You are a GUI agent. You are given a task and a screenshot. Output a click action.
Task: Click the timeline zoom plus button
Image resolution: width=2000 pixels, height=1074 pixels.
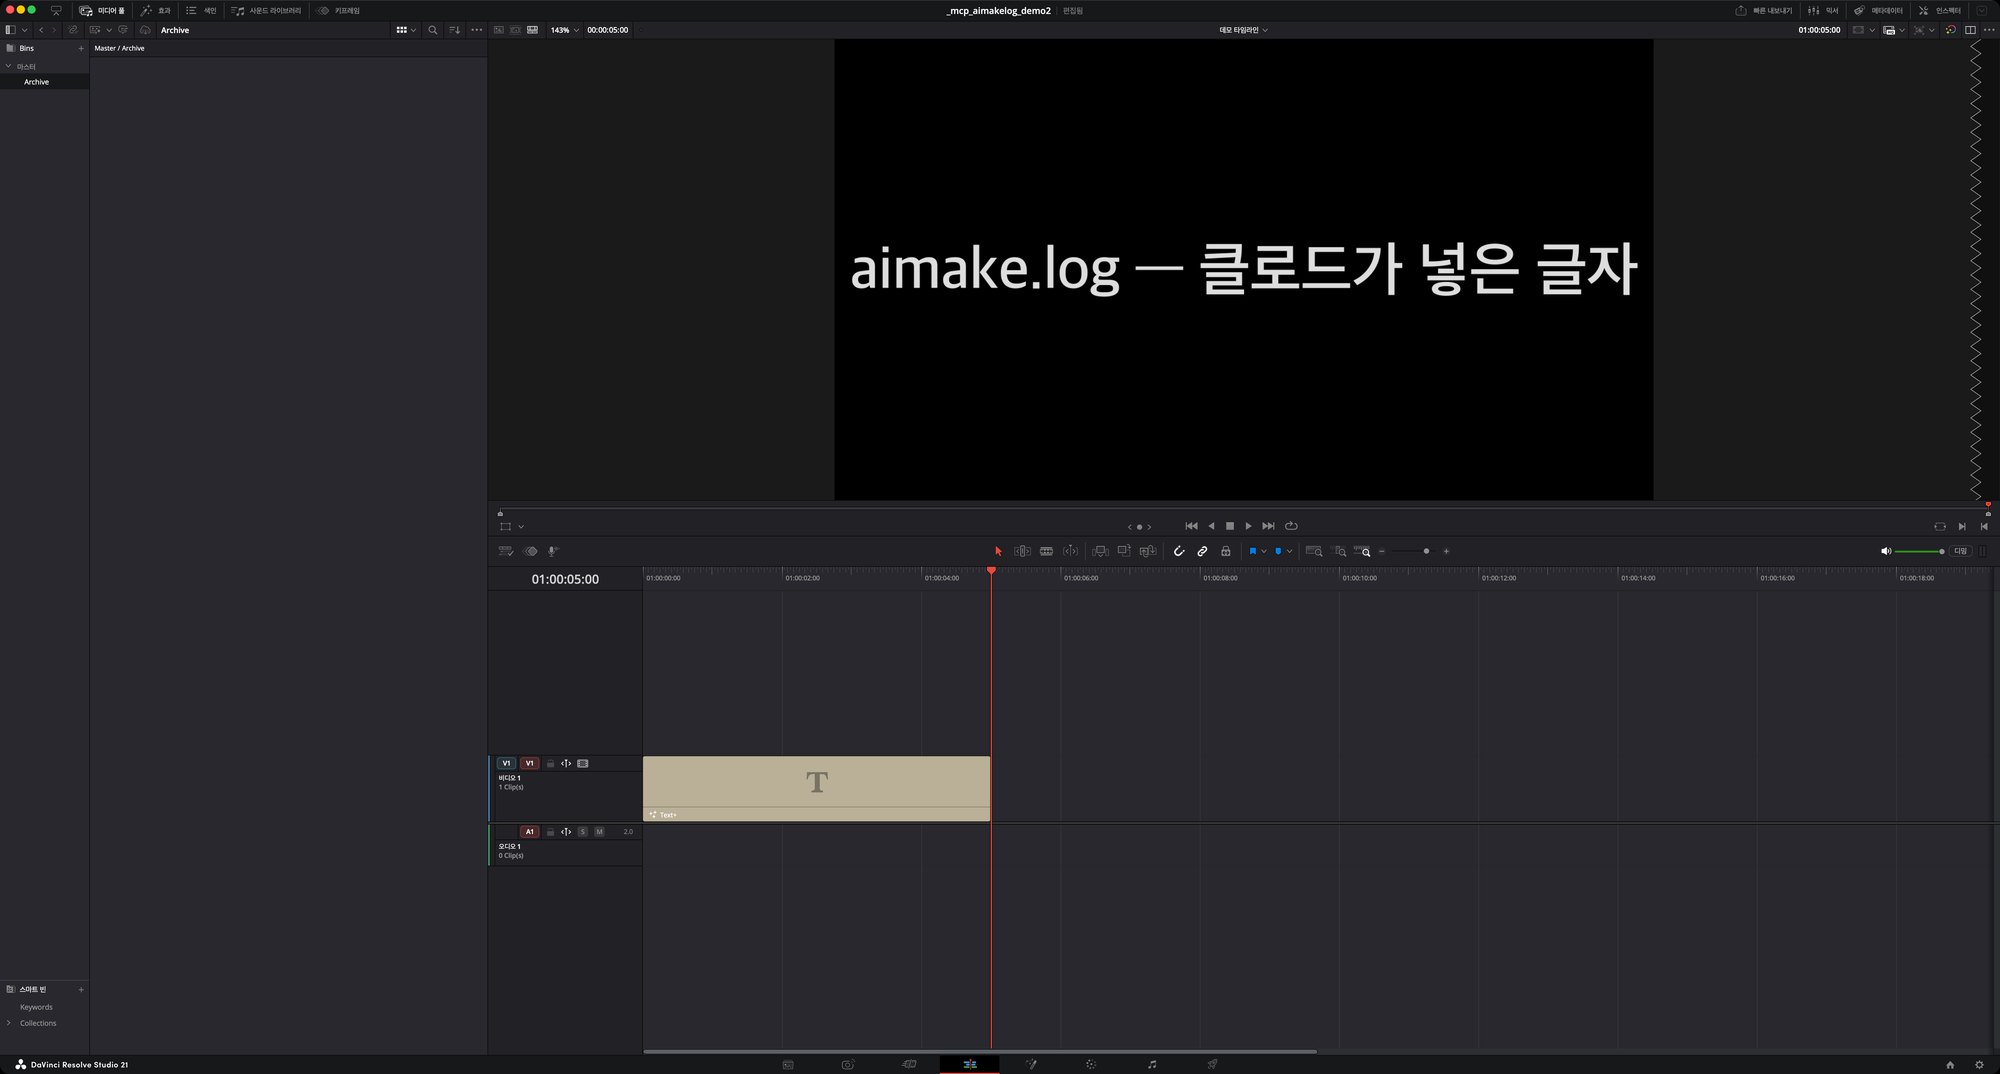(1446, 551)
